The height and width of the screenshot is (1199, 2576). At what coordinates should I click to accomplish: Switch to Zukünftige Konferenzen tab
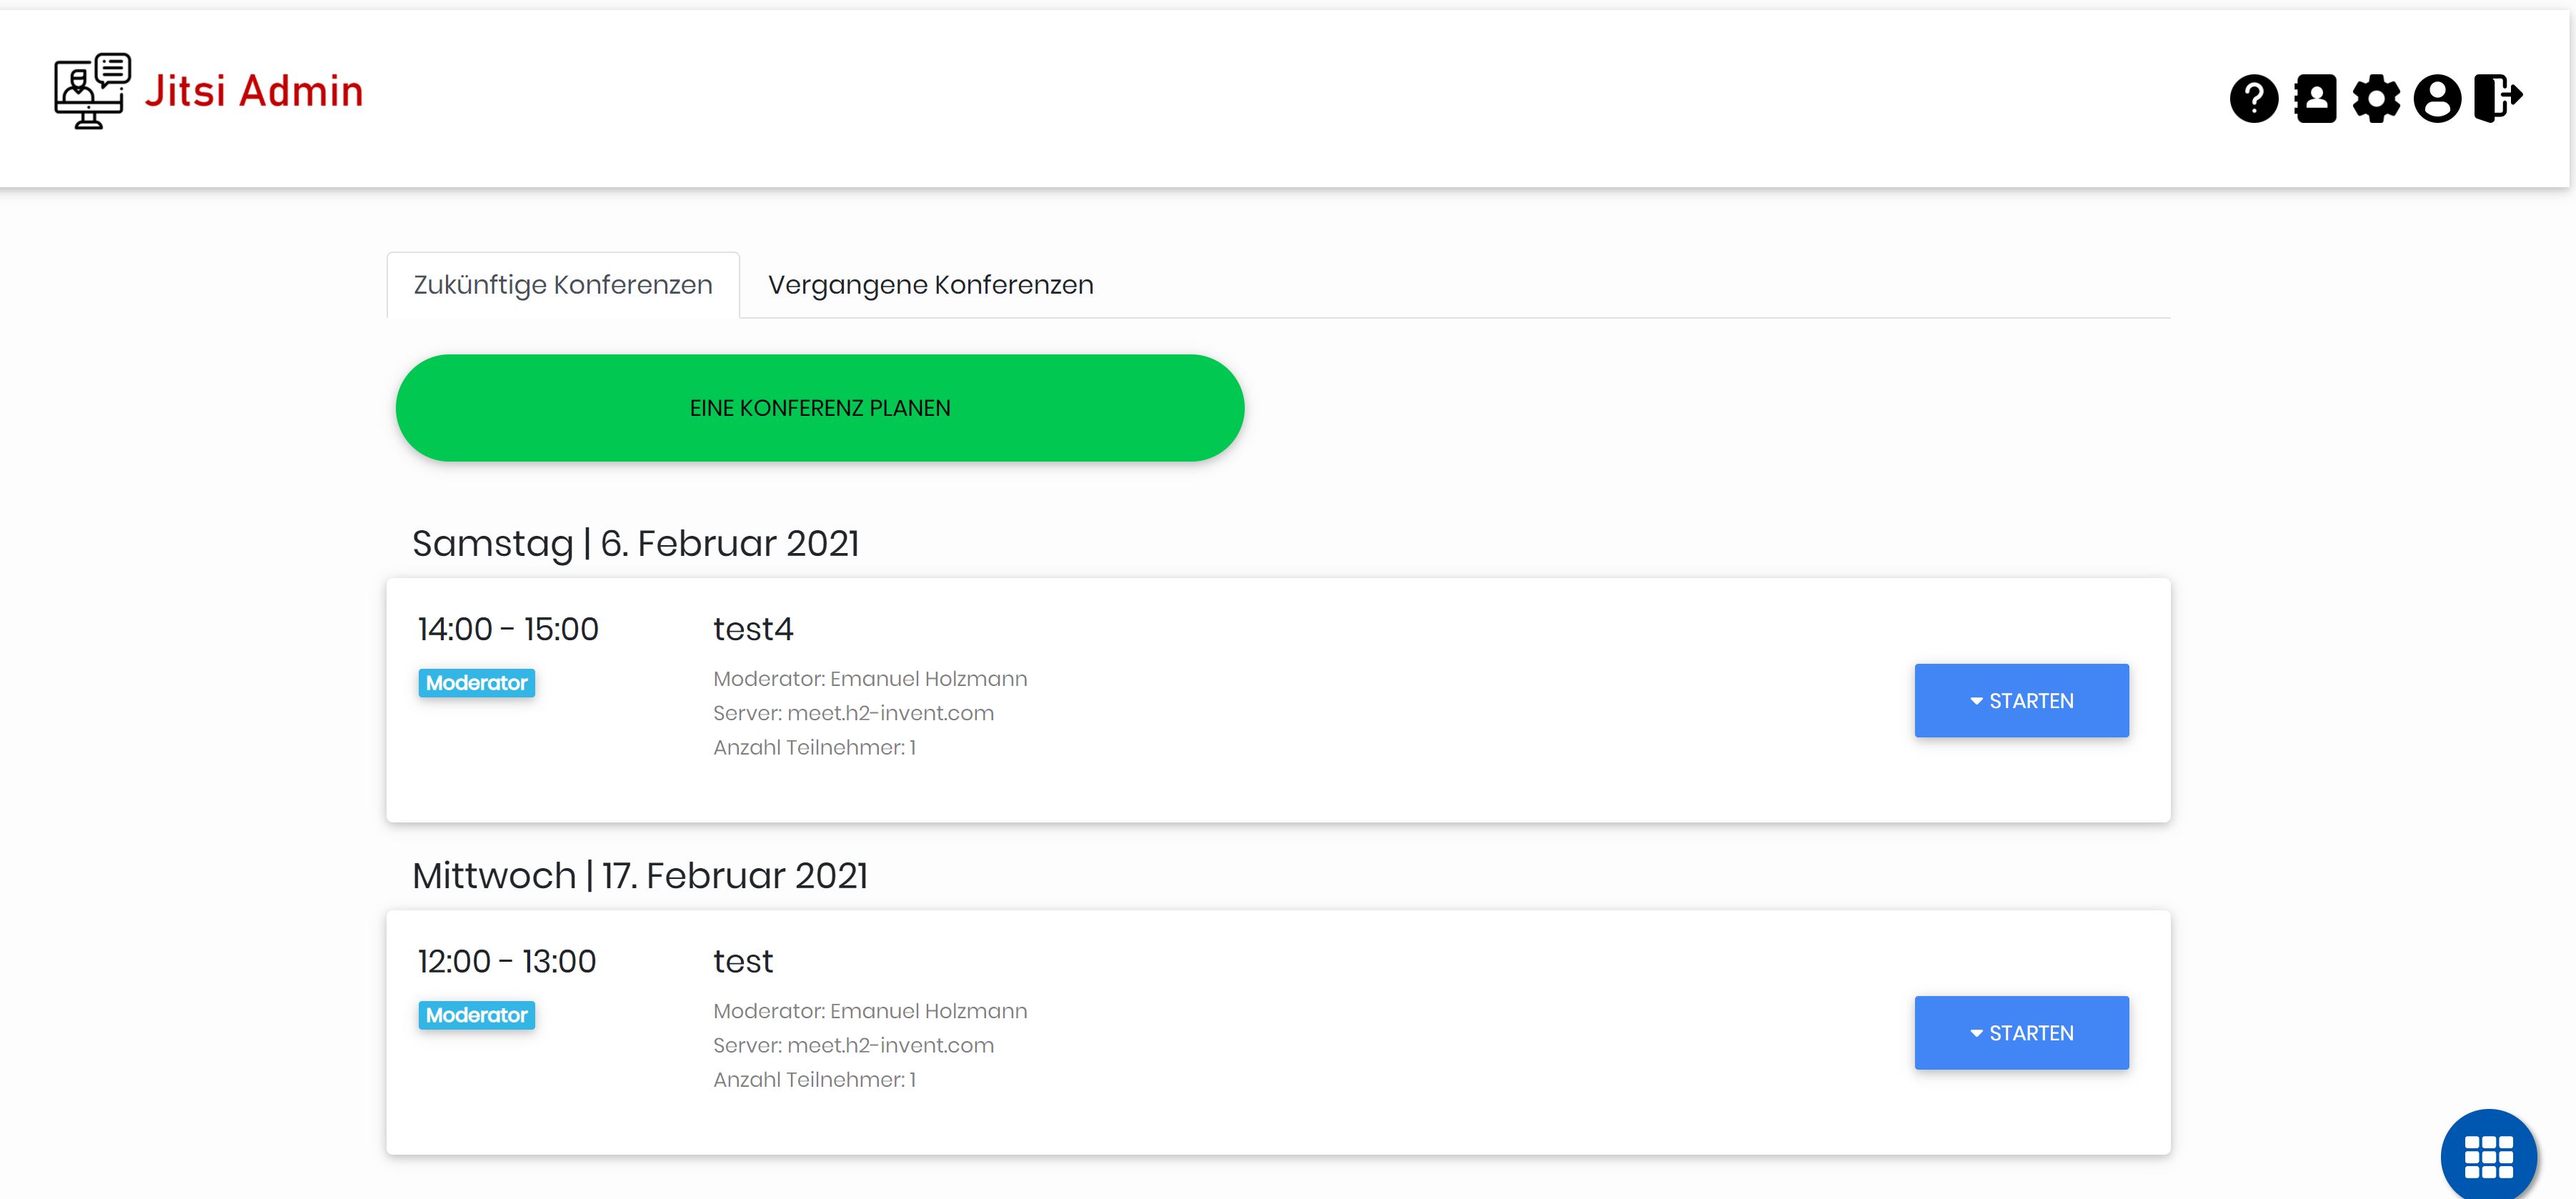[x=563, y=285]
